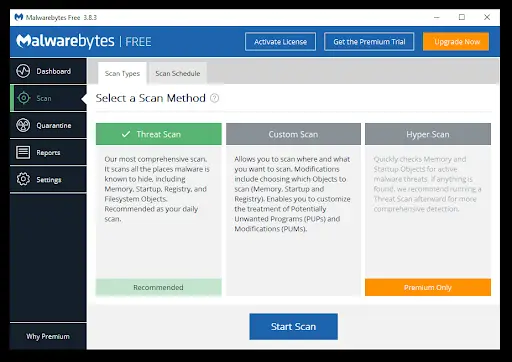Click the help question mark beside Select a Scan Method

[215, 98]
